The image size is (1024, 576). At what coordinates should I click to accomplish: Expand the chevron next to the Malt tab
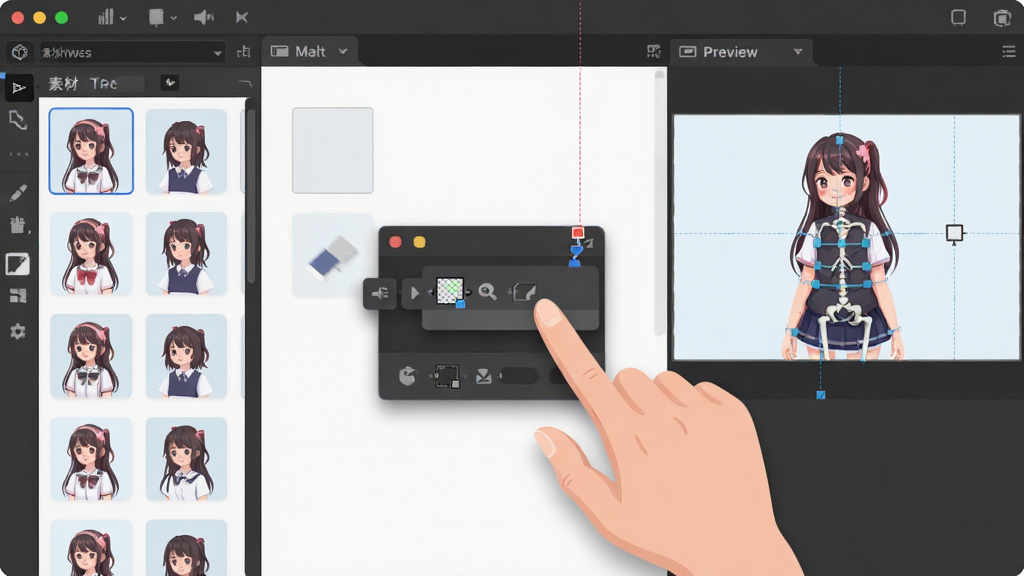pos(343,51)
